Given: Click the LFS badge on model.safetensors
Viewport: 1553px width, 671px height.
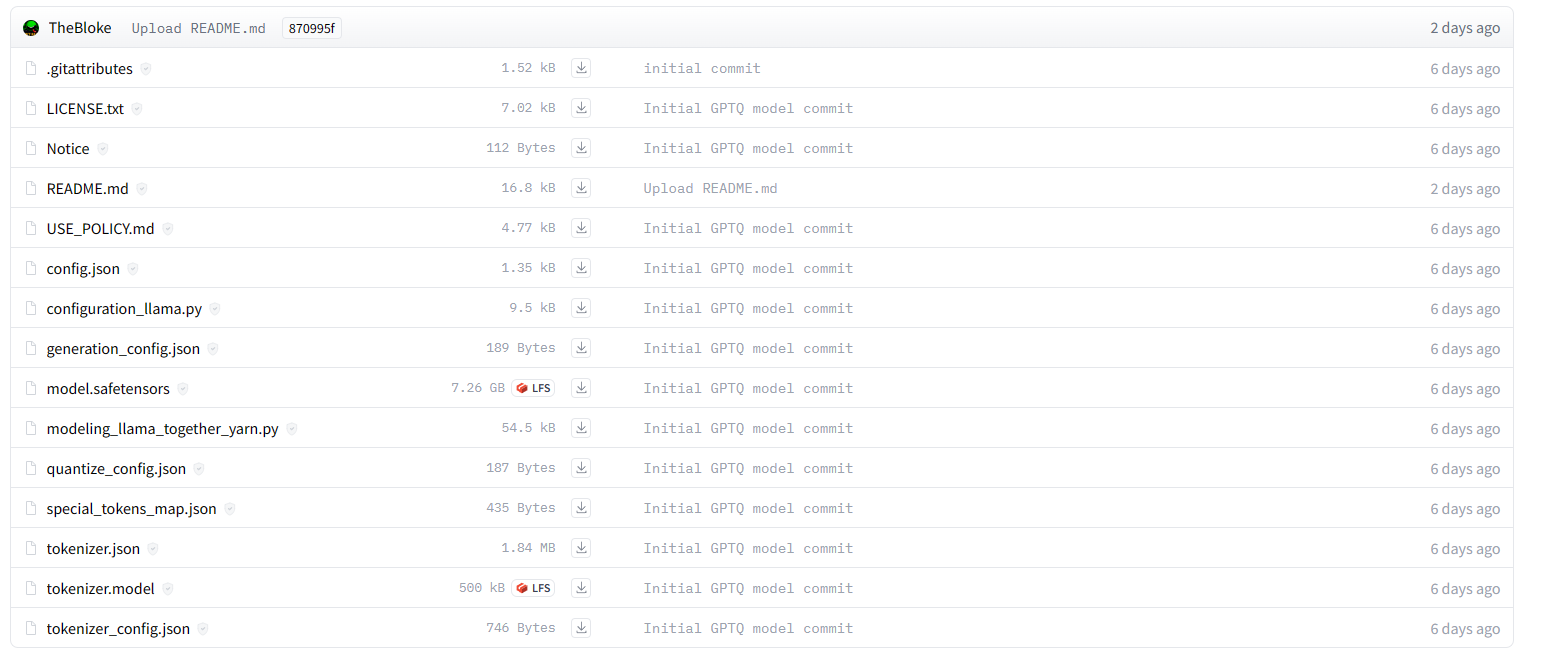Looking at the screenshot, I should tap(533, 387).
